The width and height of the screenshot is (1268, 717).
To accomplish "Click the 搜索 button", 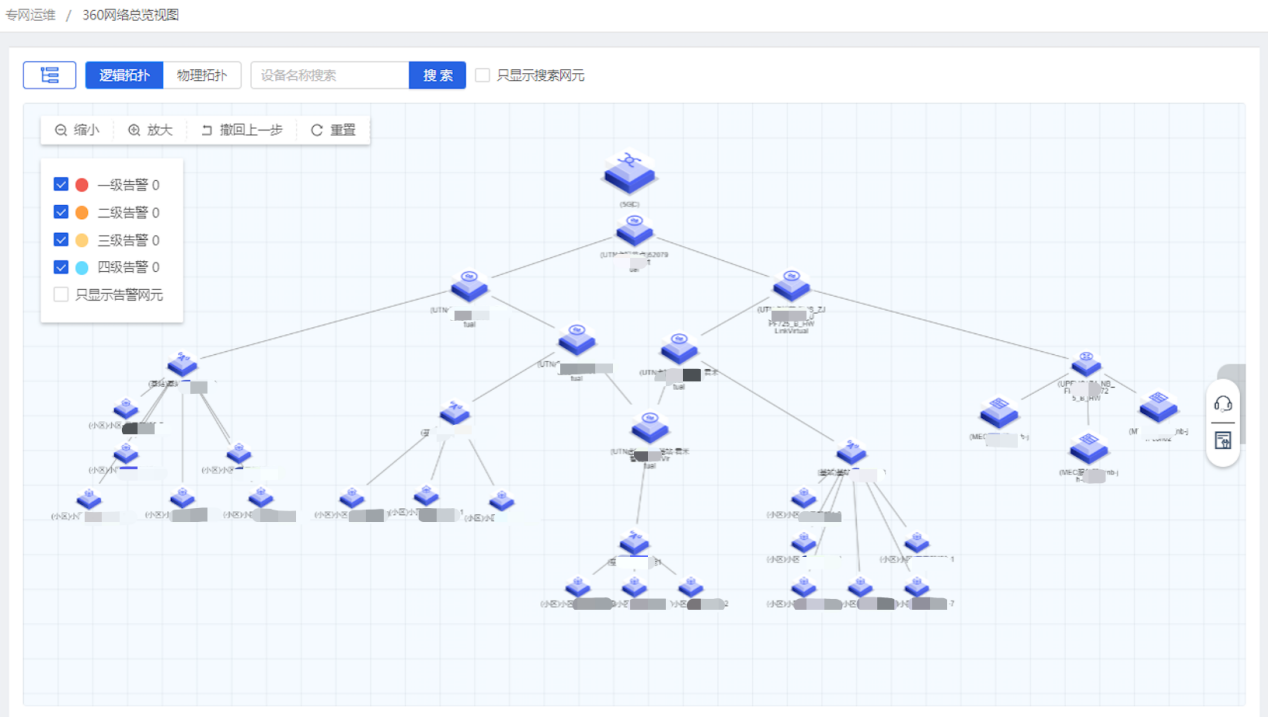I will [437, 75].
